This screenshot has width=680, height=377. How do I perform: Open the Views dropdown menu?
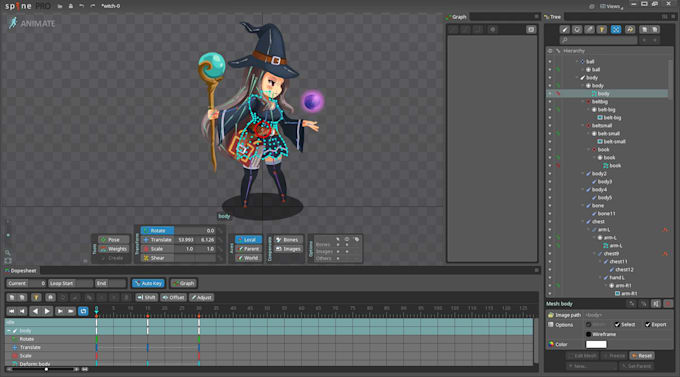[611, 6]
